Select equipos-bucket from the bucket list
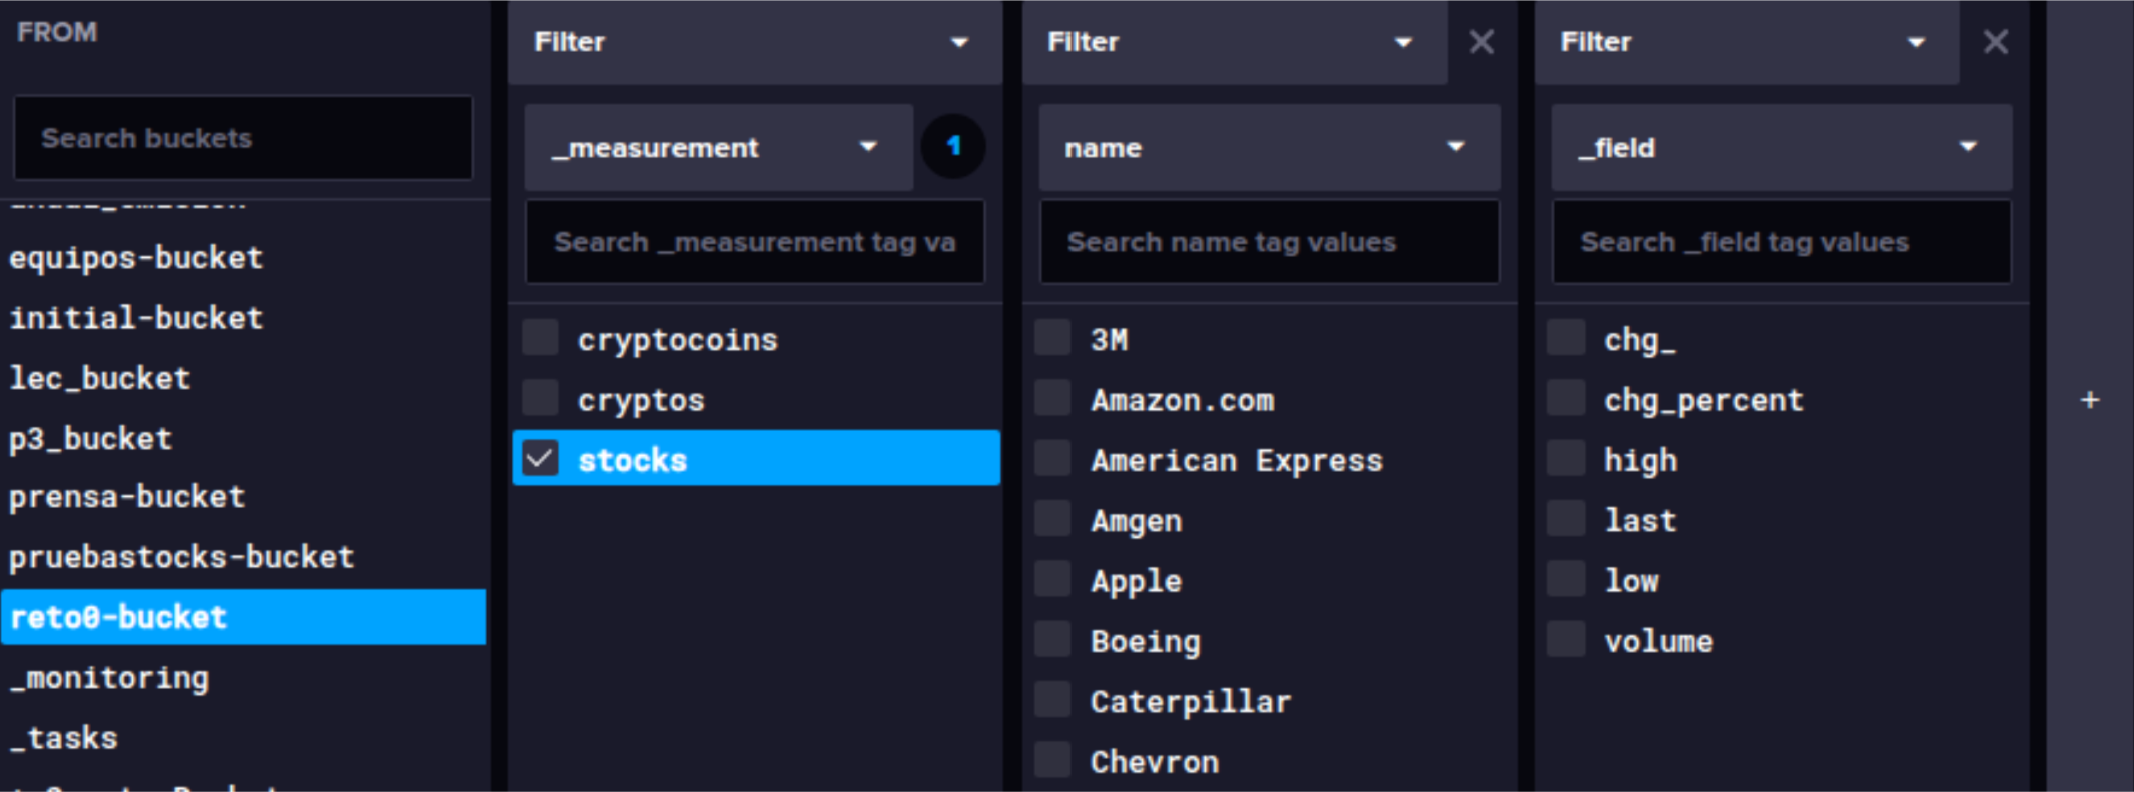Viewport: 2134px width, 792px height. [137, 258]
